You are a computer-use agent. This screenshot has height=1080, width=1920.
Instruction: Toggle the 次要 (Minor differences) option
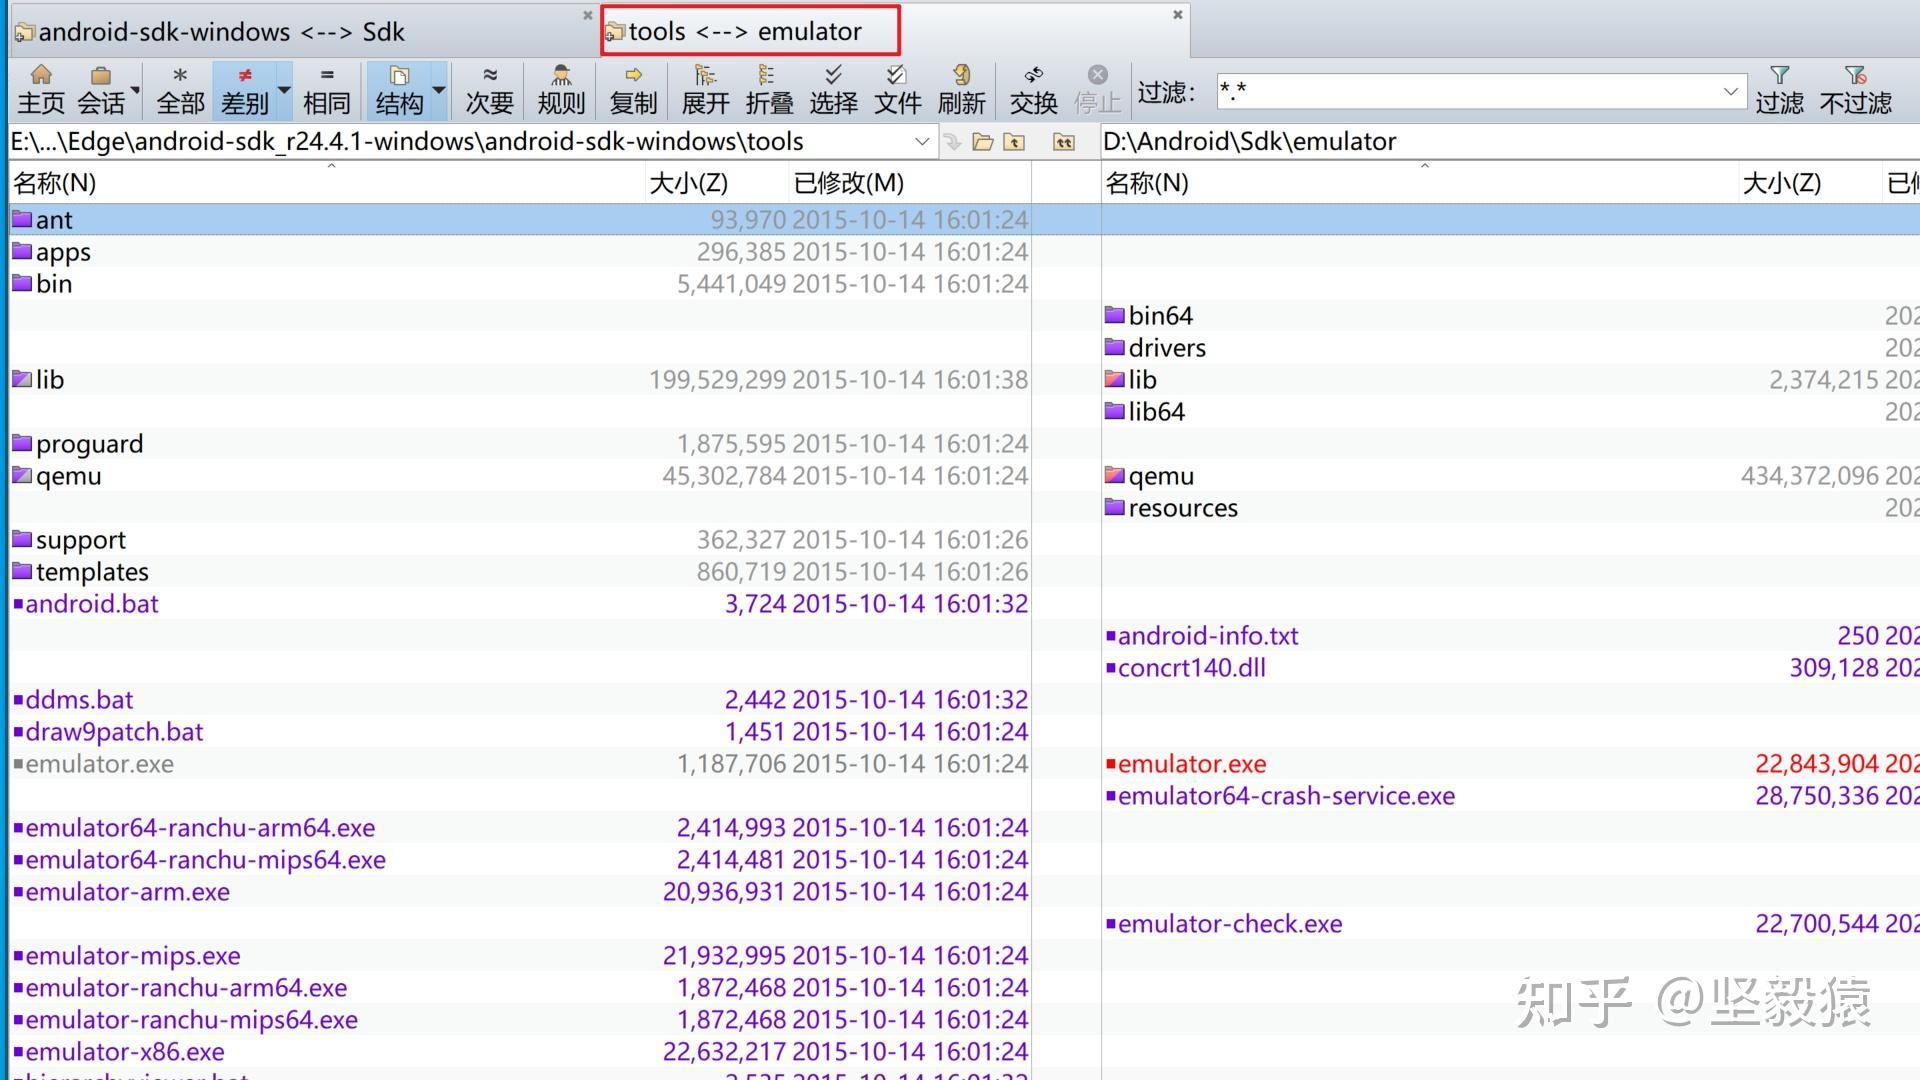click(489, 89)
